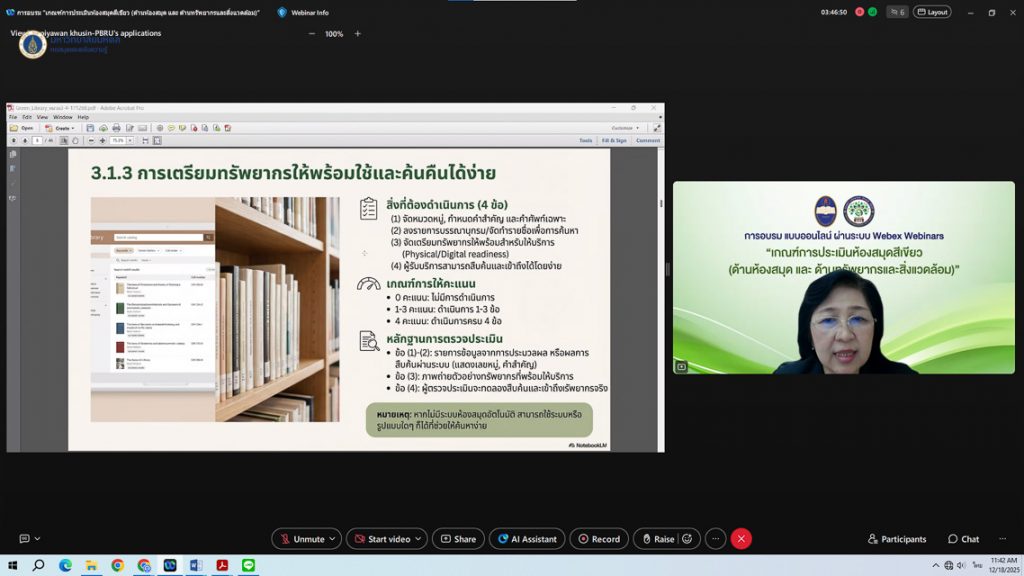
Task: Zoom out shared content with minus
Action: [311, 34]
